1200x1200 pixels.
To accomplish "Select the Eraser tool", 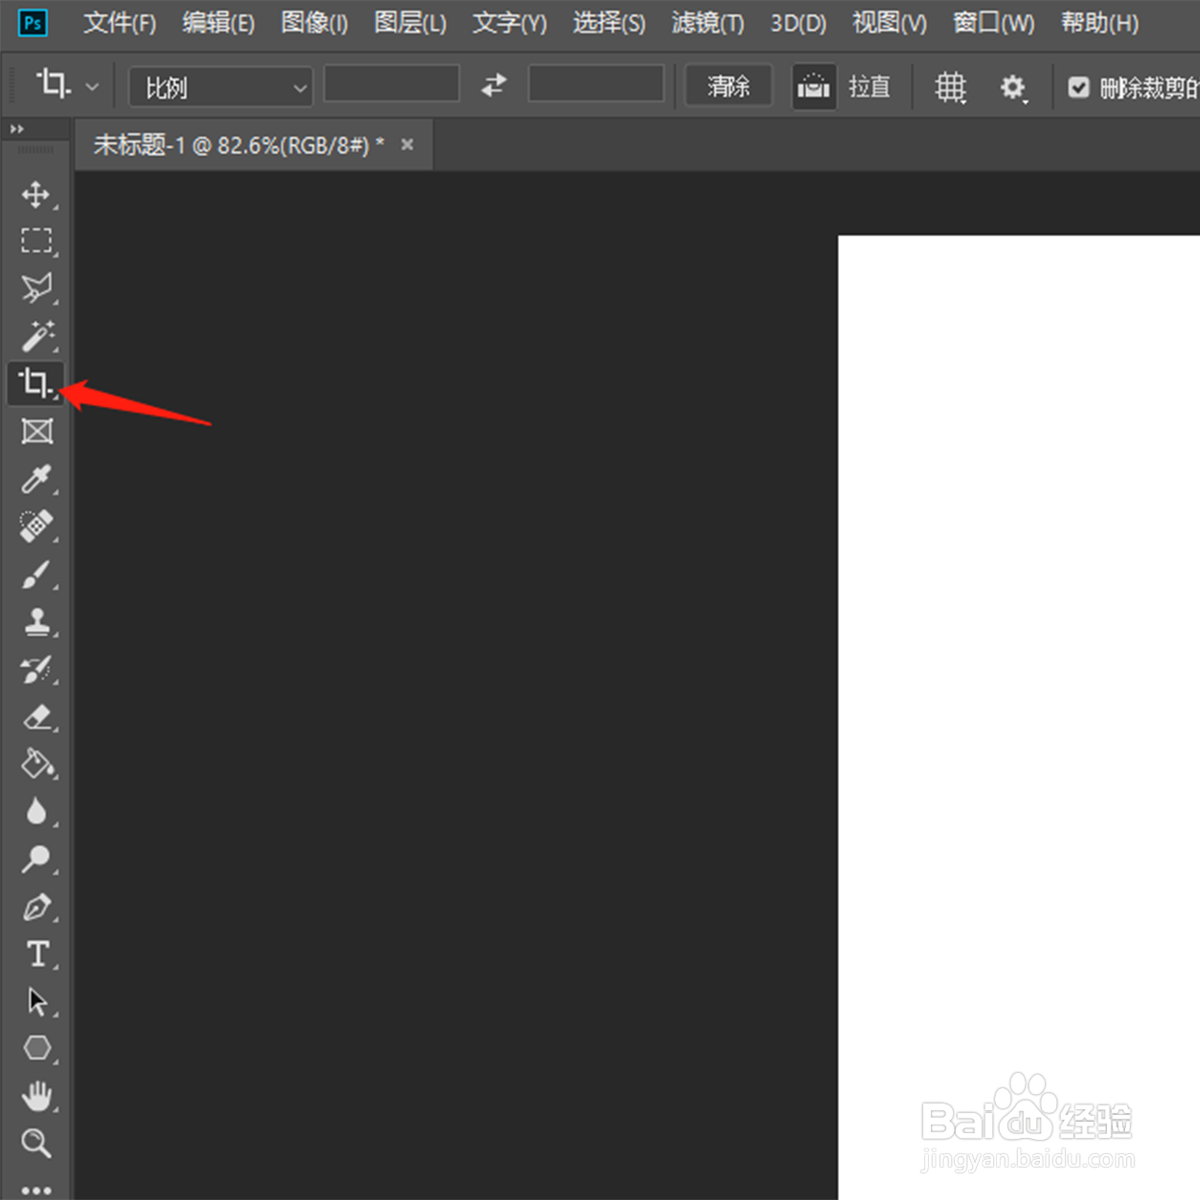I will tap(37, 716).
